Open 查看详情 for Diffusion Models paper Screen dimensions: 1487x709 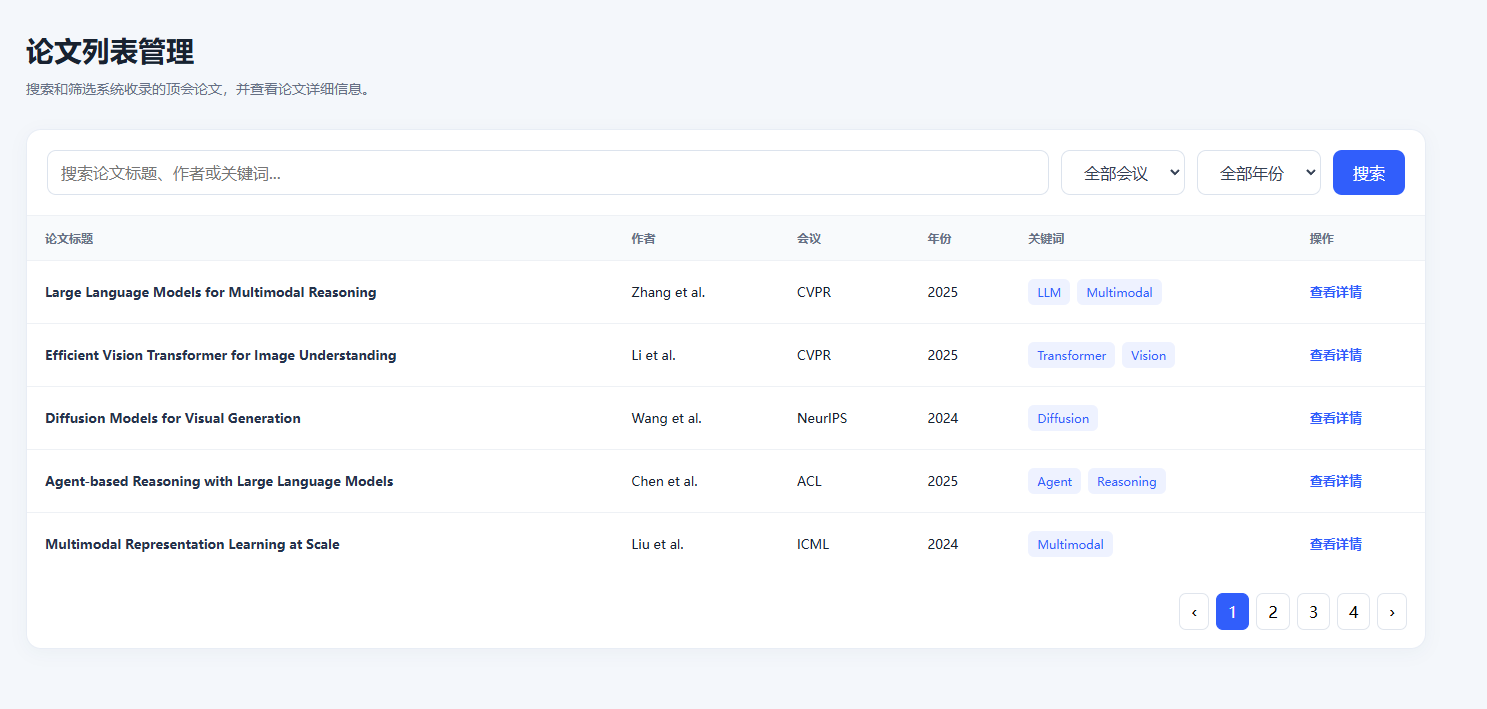(x=1336, y=418)
